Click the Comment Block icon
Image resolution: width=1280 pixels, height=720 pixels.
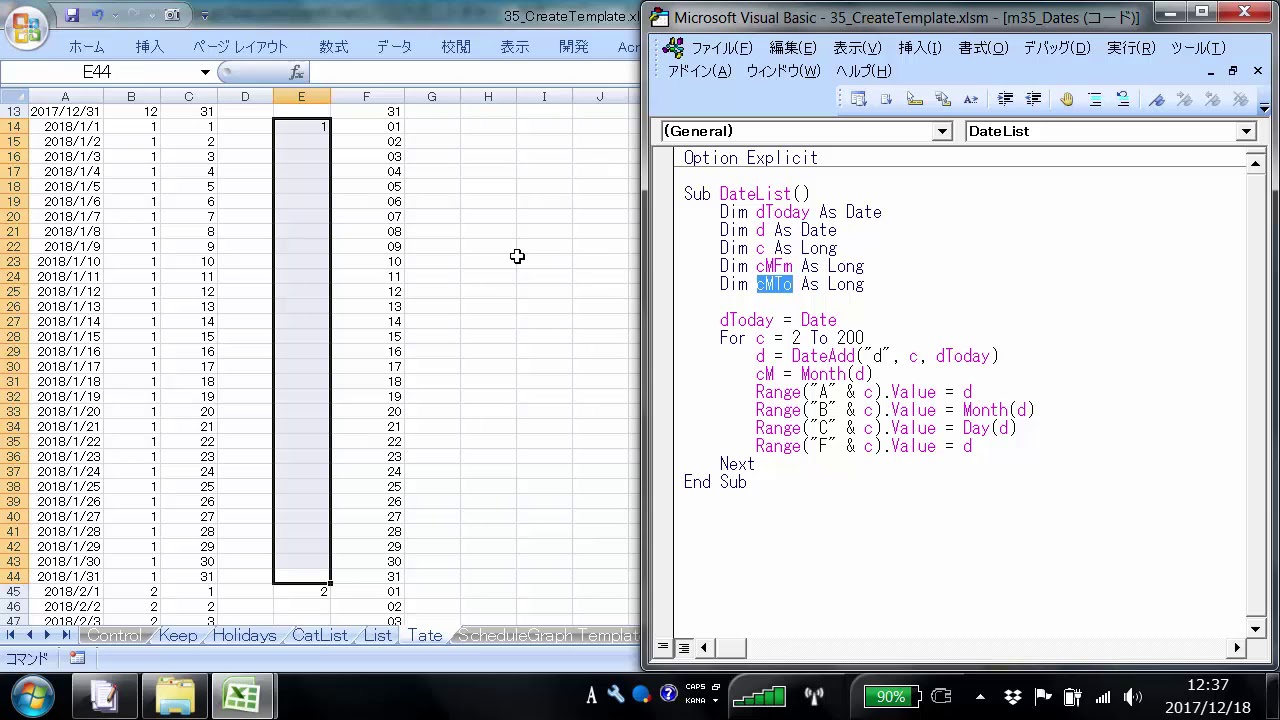tap(1095, 99)
